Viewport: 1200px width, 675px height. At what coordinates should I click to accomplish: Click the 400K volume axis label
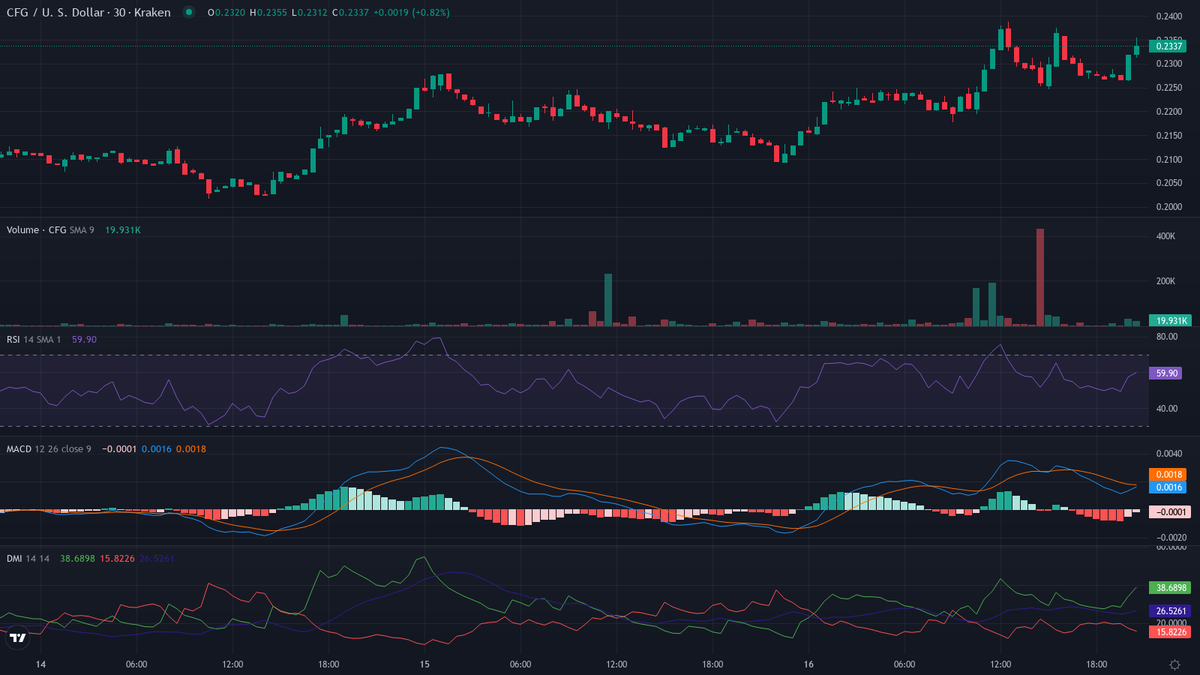point(1165,236)
